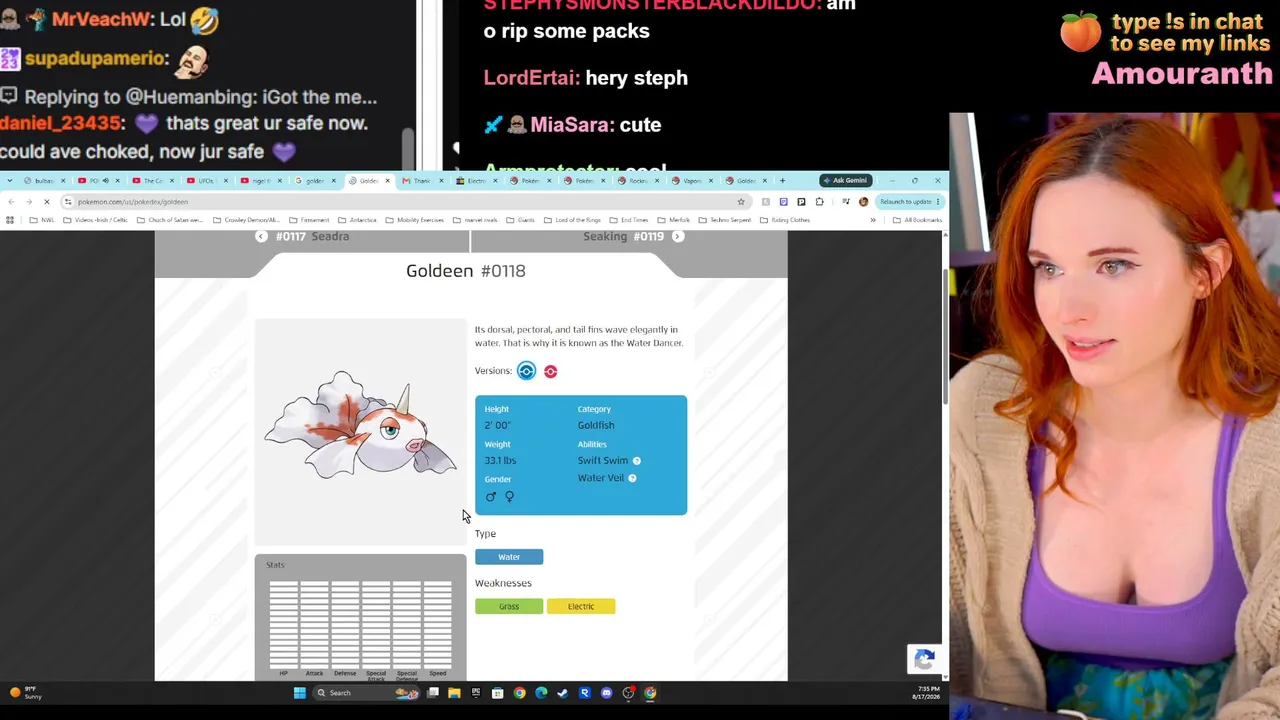This screenshot has height=720, width=1280.
Task: Select the blue version Poké Ball
Action: click(526, 371)
